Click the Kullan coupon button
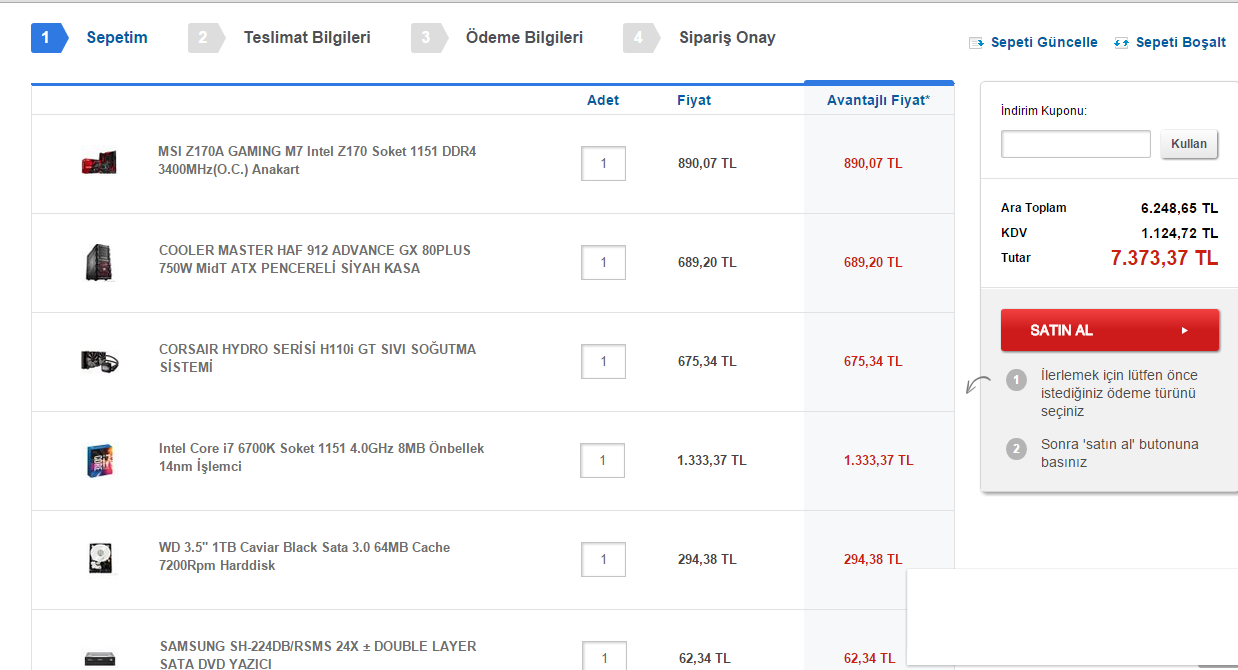 point(1190,144)
